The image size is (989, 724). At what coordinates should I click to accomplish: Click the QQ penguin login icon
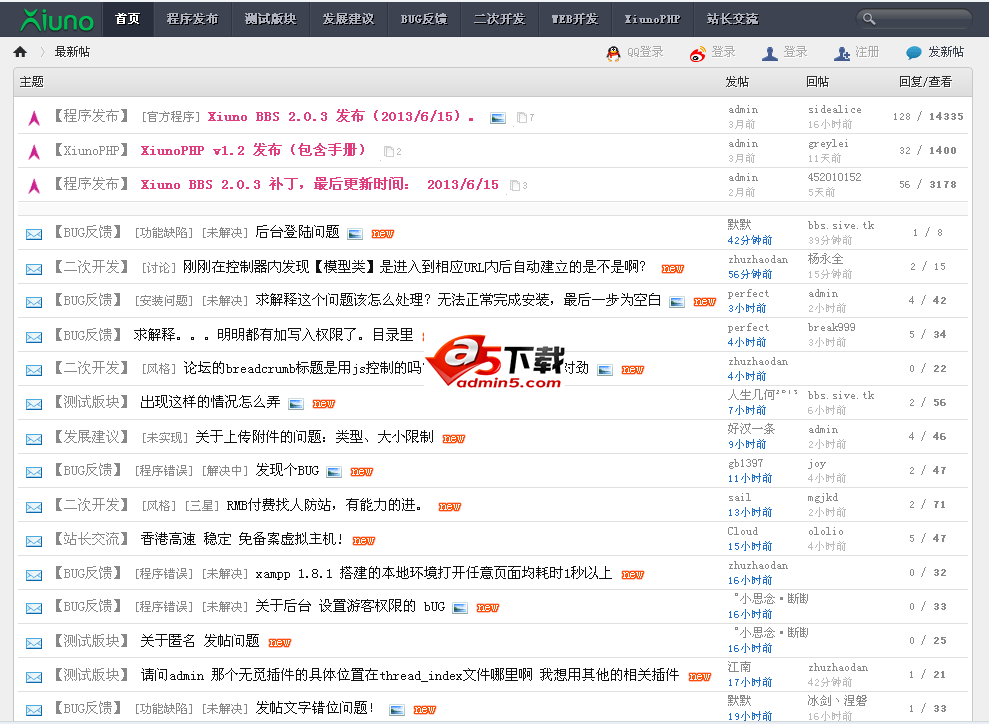(613, 54)
